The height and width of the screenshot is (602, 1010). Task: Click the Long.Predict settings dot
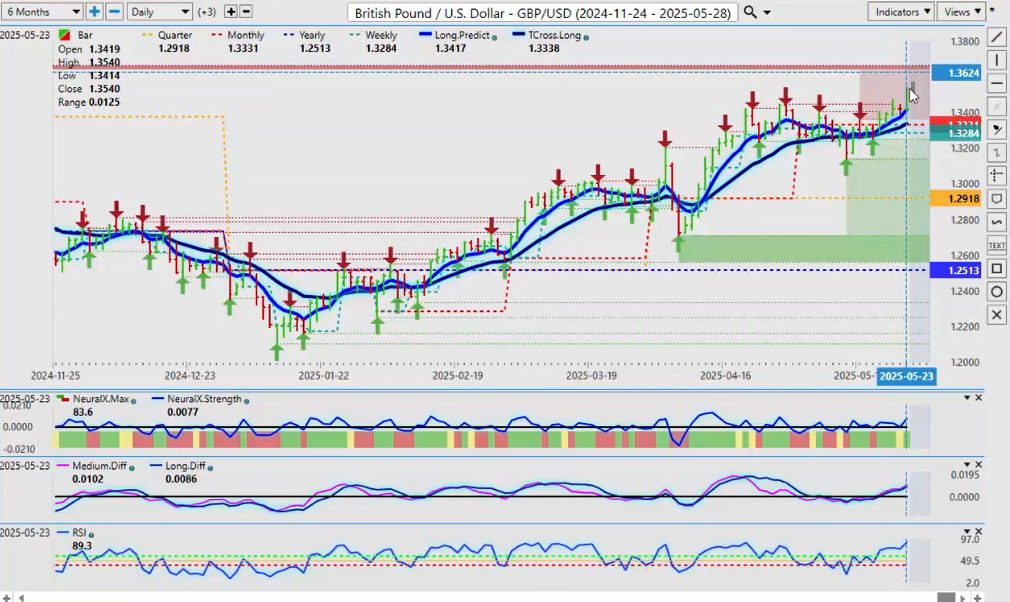point(494,37)
